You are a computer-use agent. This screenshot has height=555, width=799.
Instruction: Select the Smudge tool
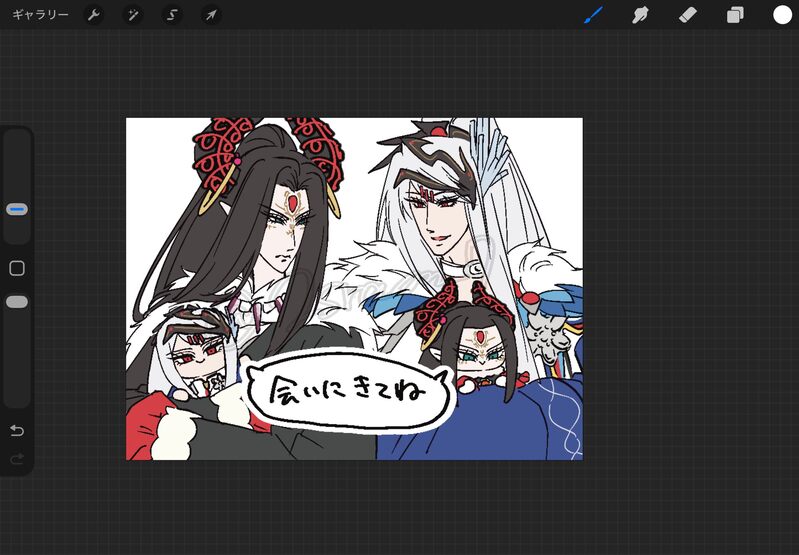[x=640, y=15]
